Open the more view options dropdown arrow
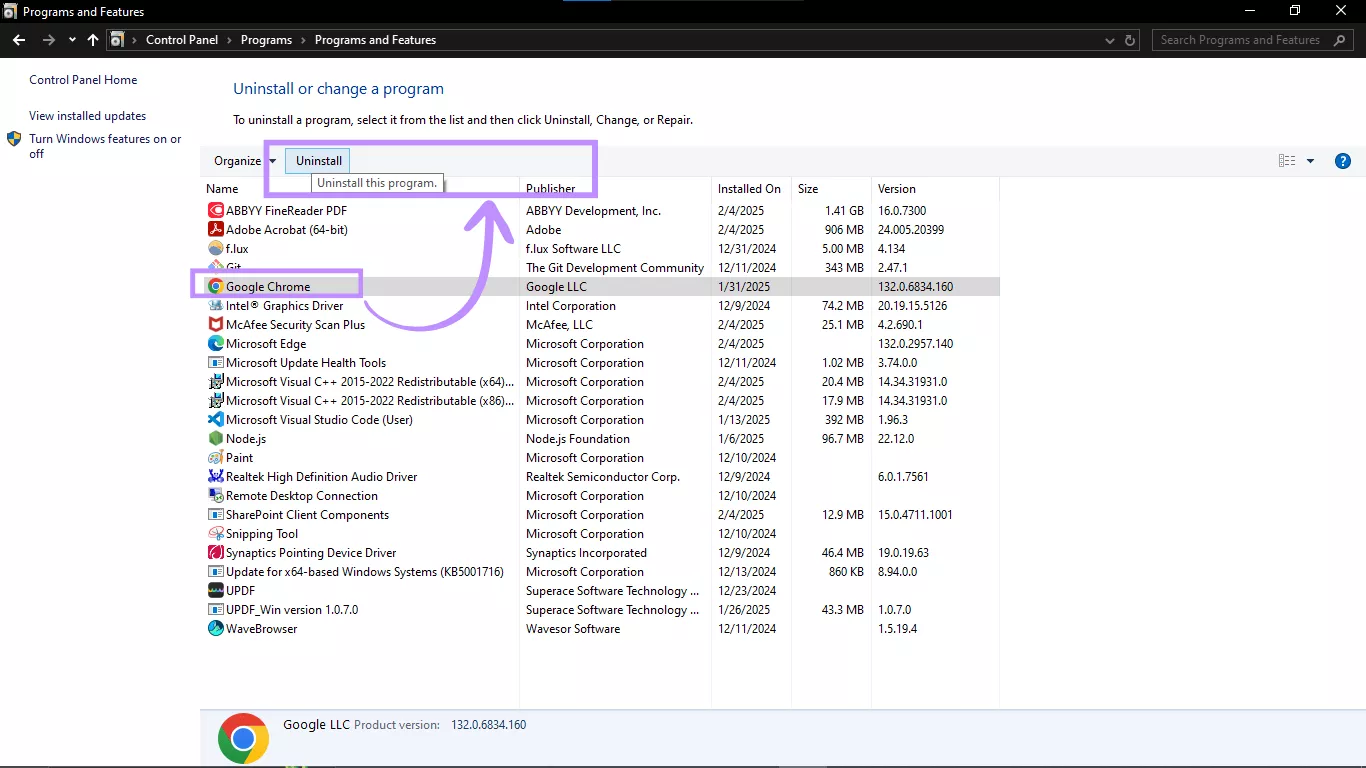 click(x=1310, y=161)
